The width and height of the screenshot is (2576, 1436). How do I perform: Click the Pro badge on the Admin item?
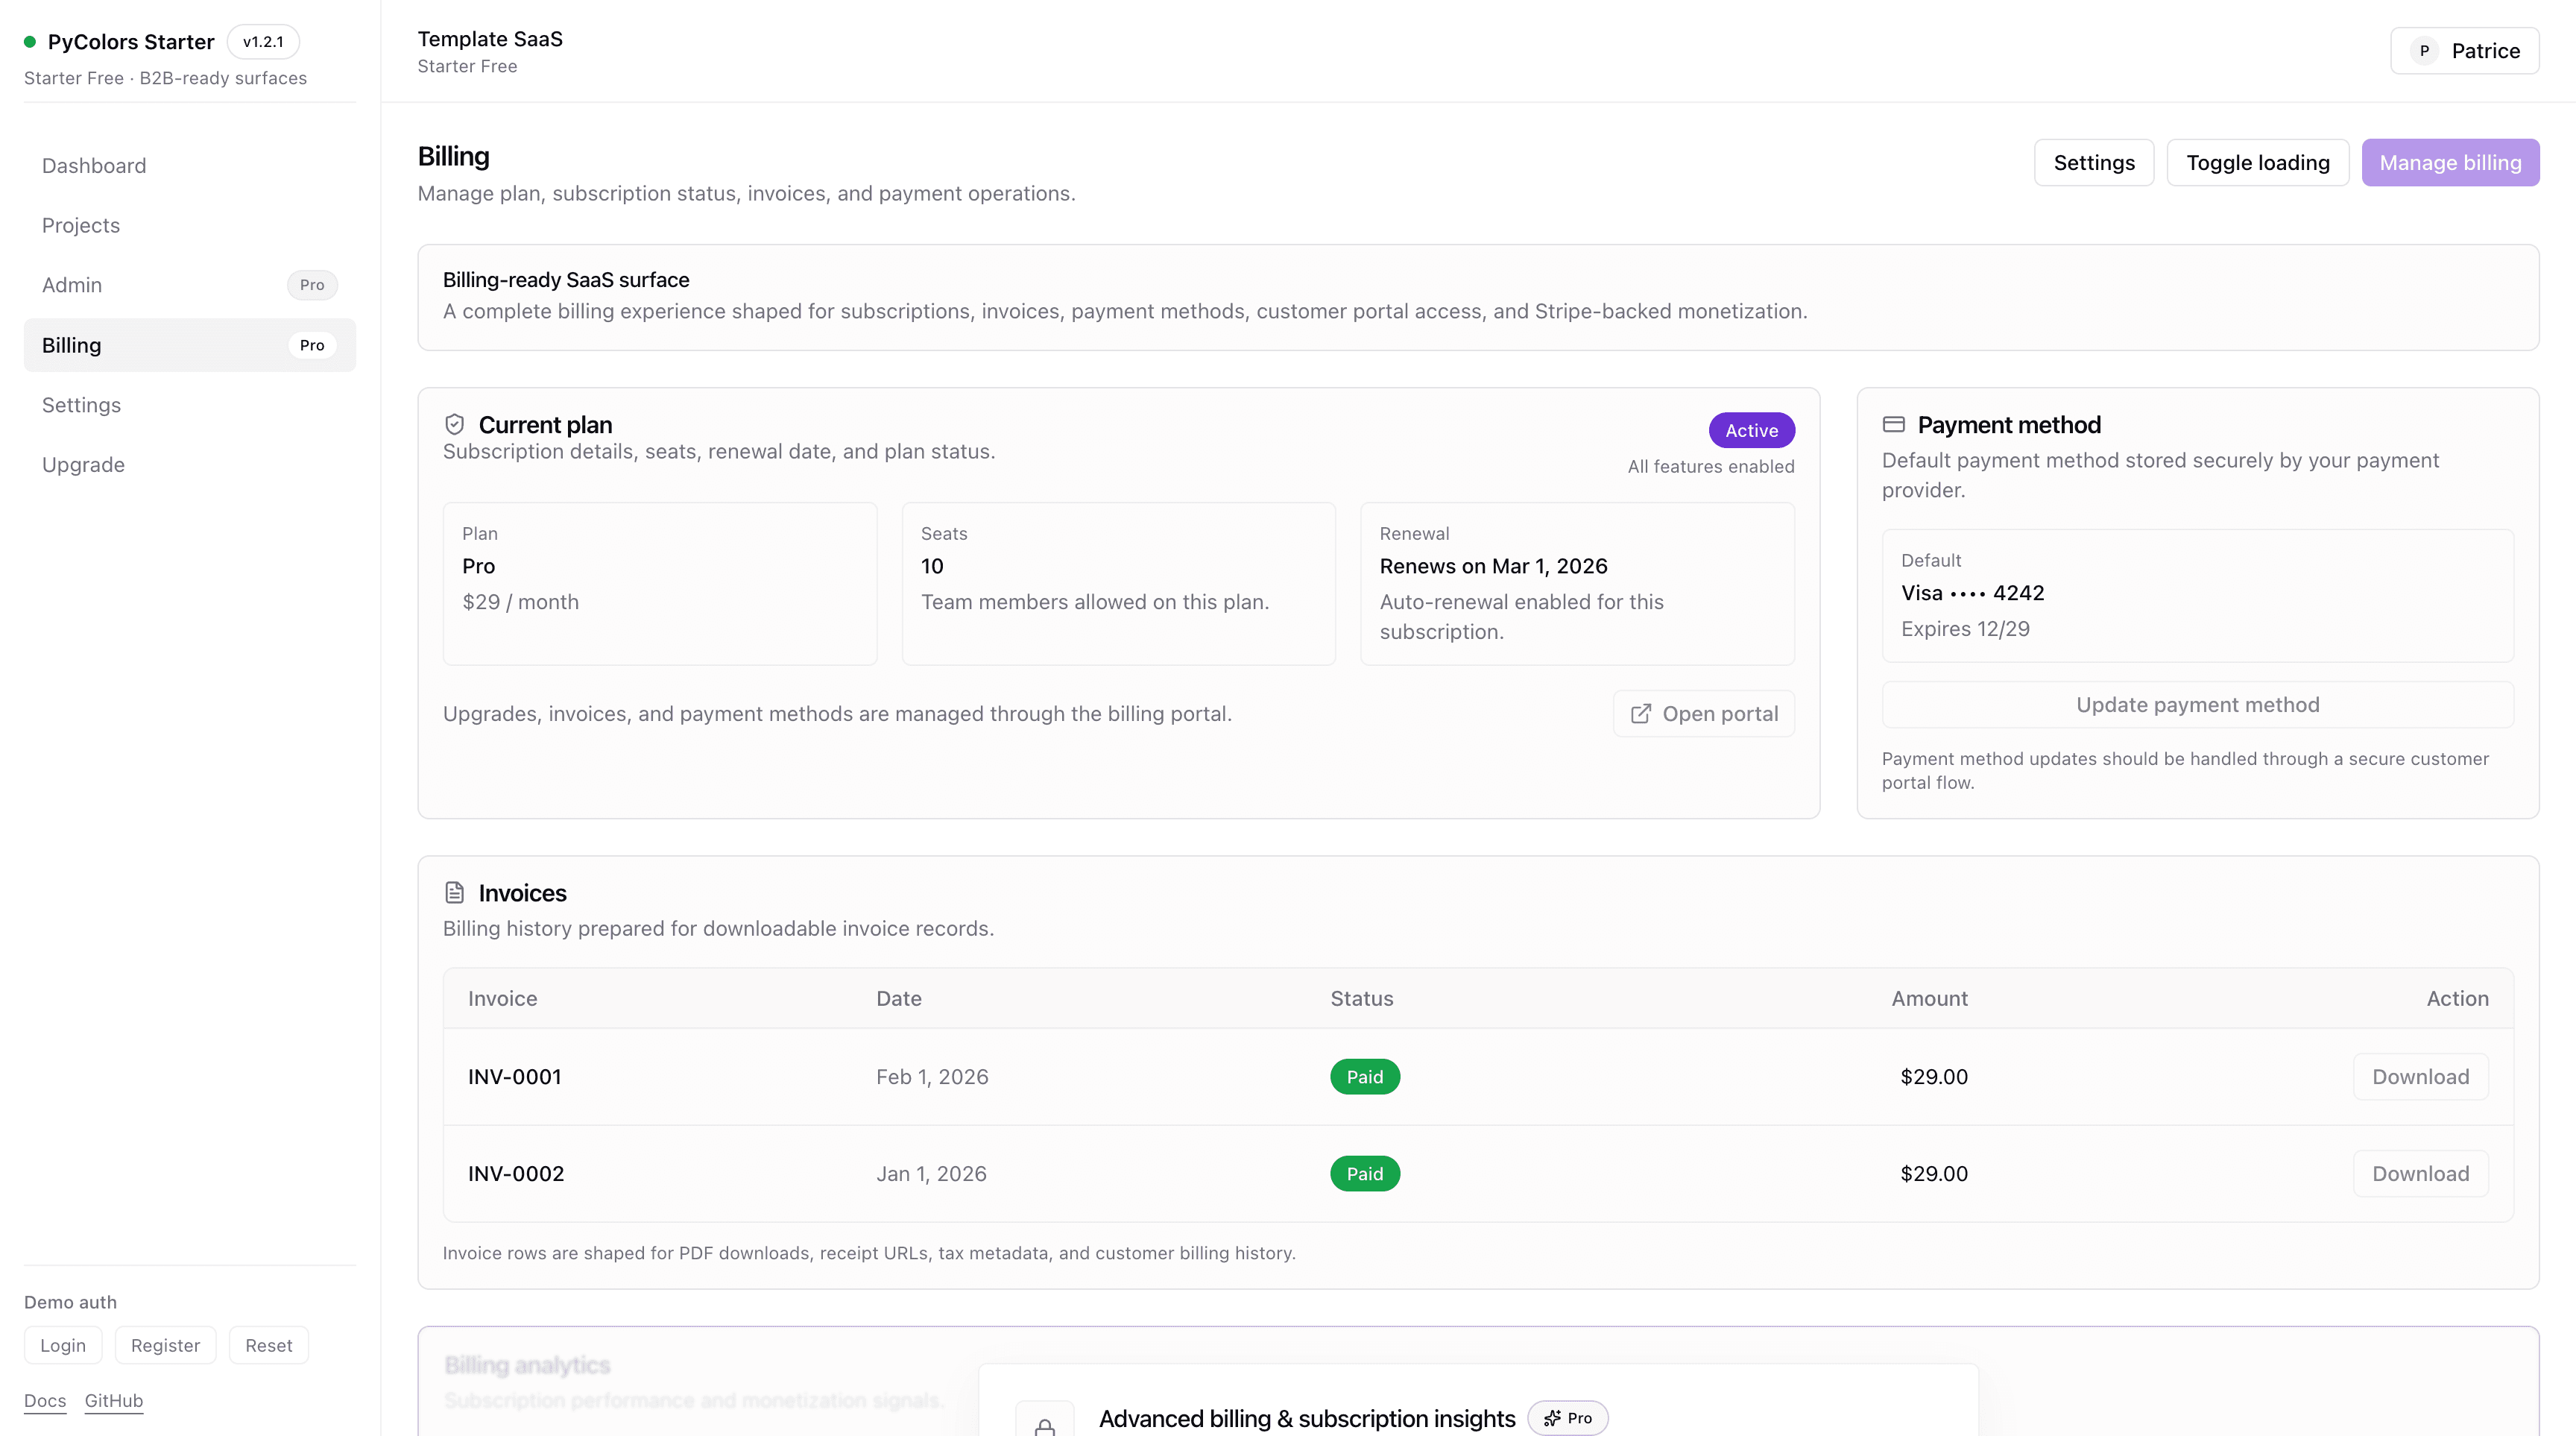[312, 285]
